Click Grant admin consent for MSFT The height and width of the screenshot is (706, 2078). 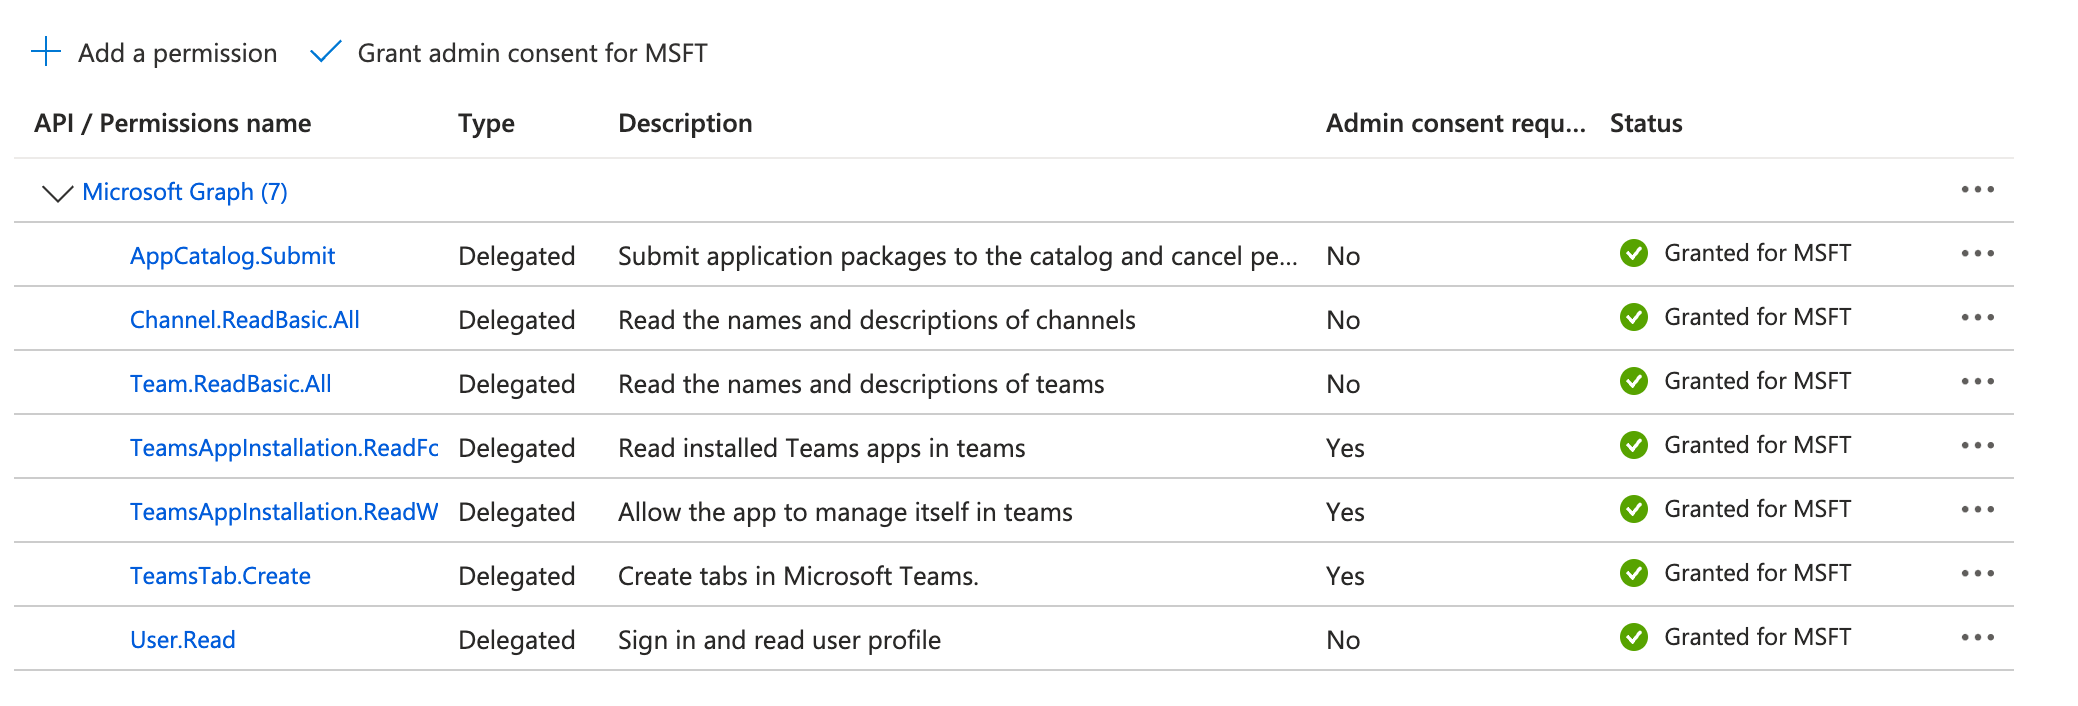[532, 53]
